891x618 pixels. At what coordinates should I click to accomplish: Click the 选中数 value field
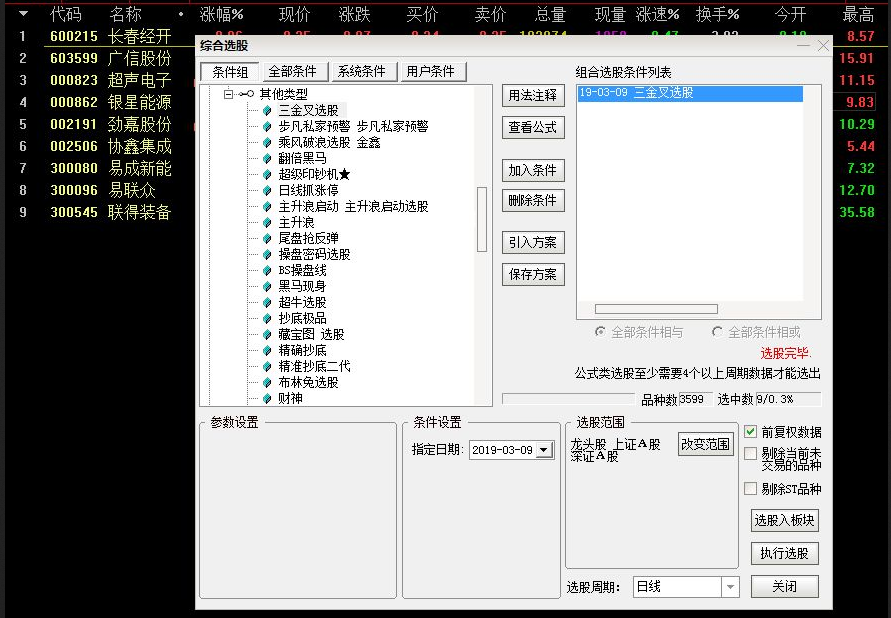click(788, 399)
